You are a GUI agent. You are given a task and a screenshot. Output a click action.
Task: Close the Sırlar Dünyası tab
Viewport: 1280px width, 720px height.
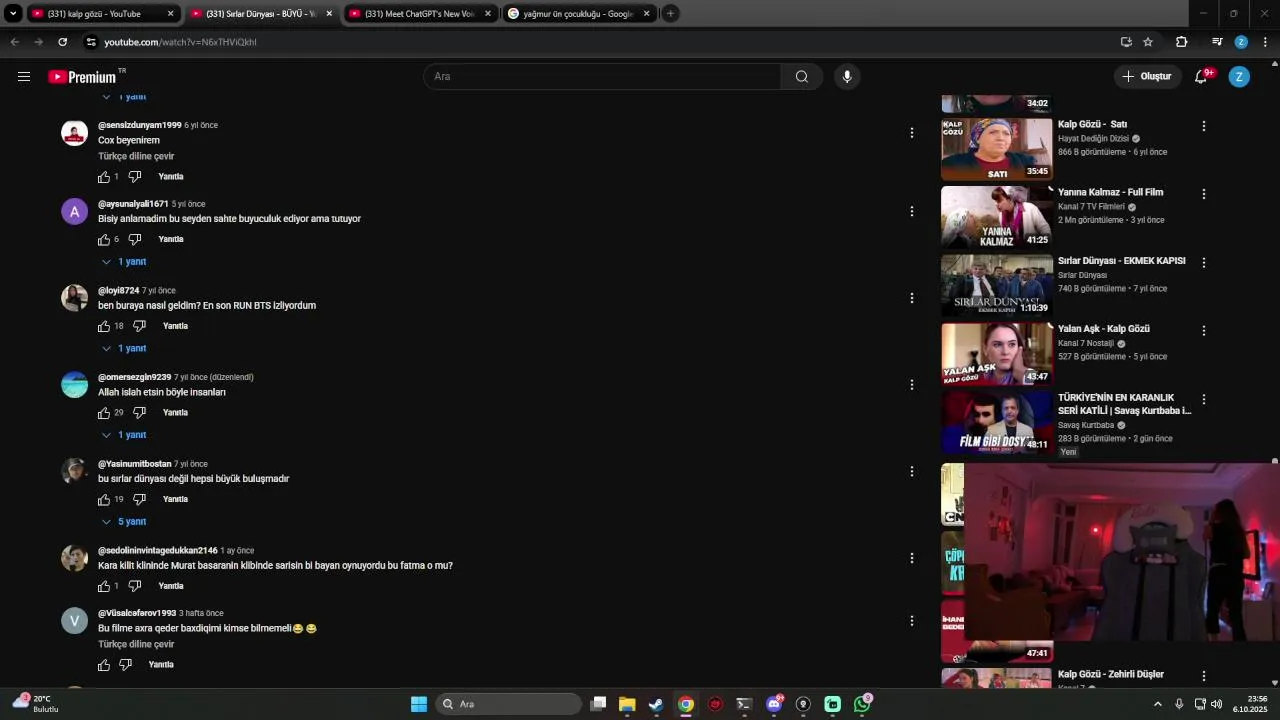pyautogui.click(x=329, y=14)
